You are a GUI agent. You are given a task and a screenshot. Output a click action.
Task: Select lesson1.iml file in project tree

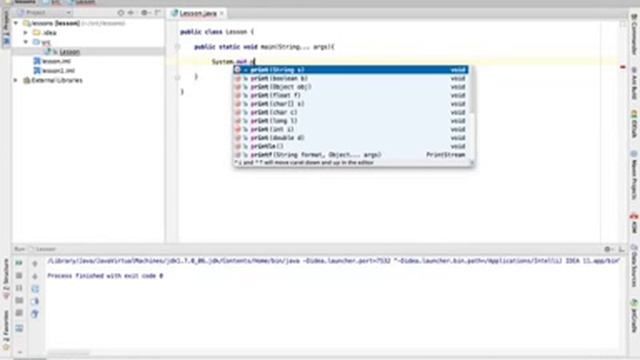click(54, 71)
